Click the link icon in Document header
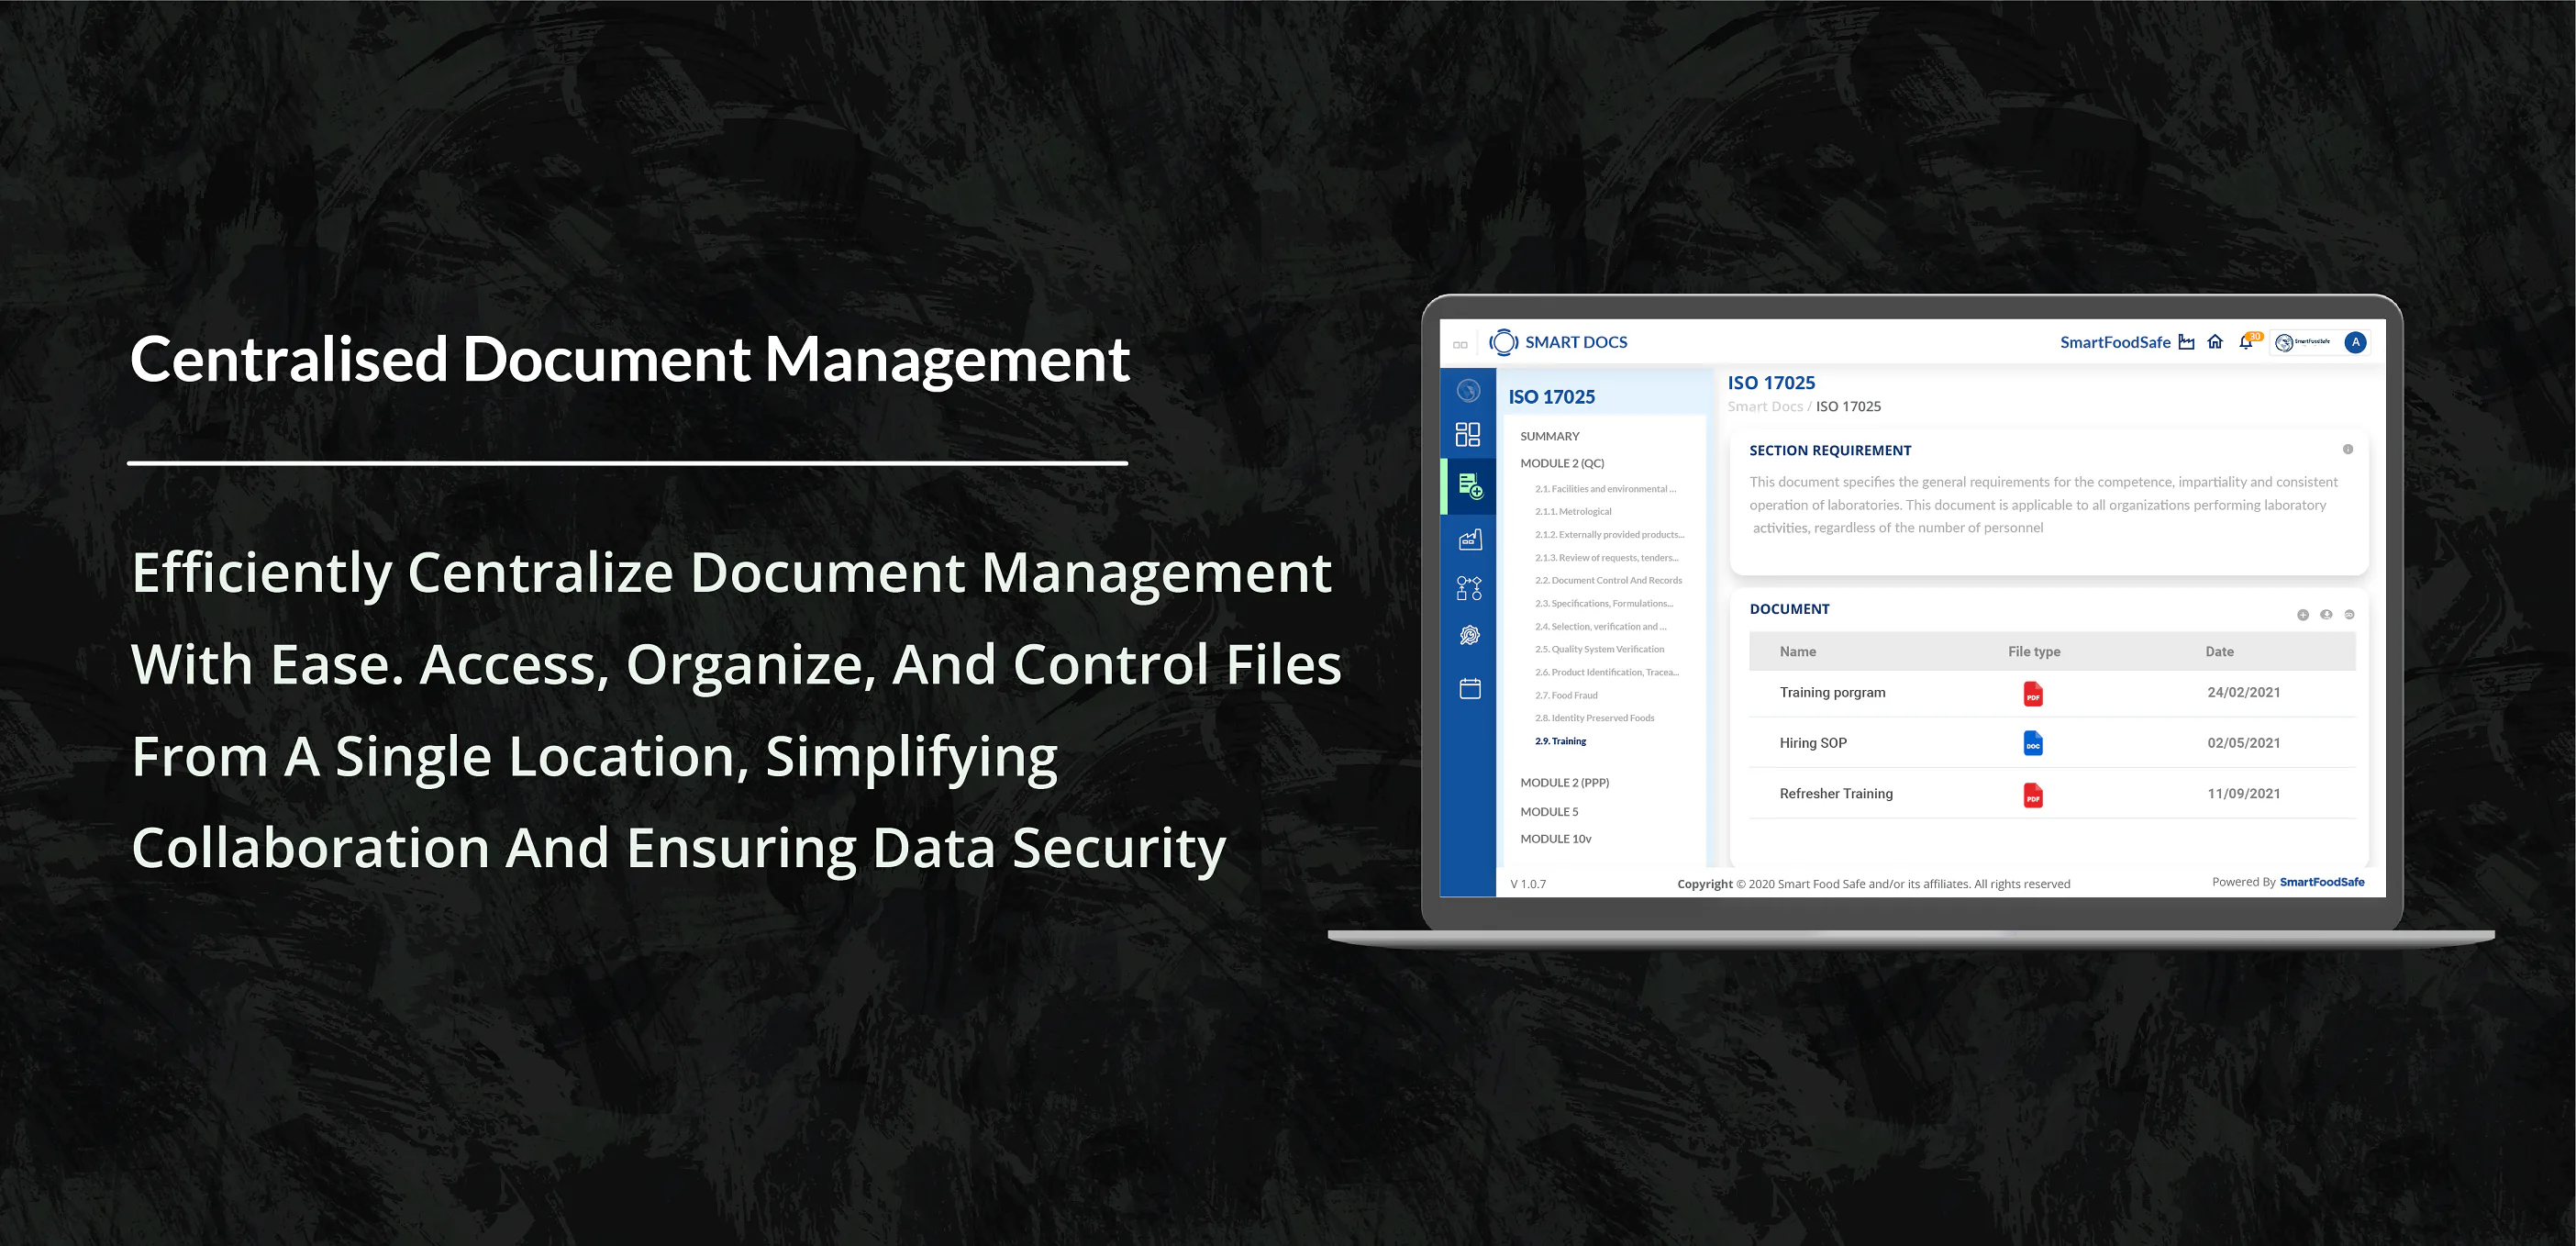Screen dimensions: 2576x1246 pos(2349,614)
